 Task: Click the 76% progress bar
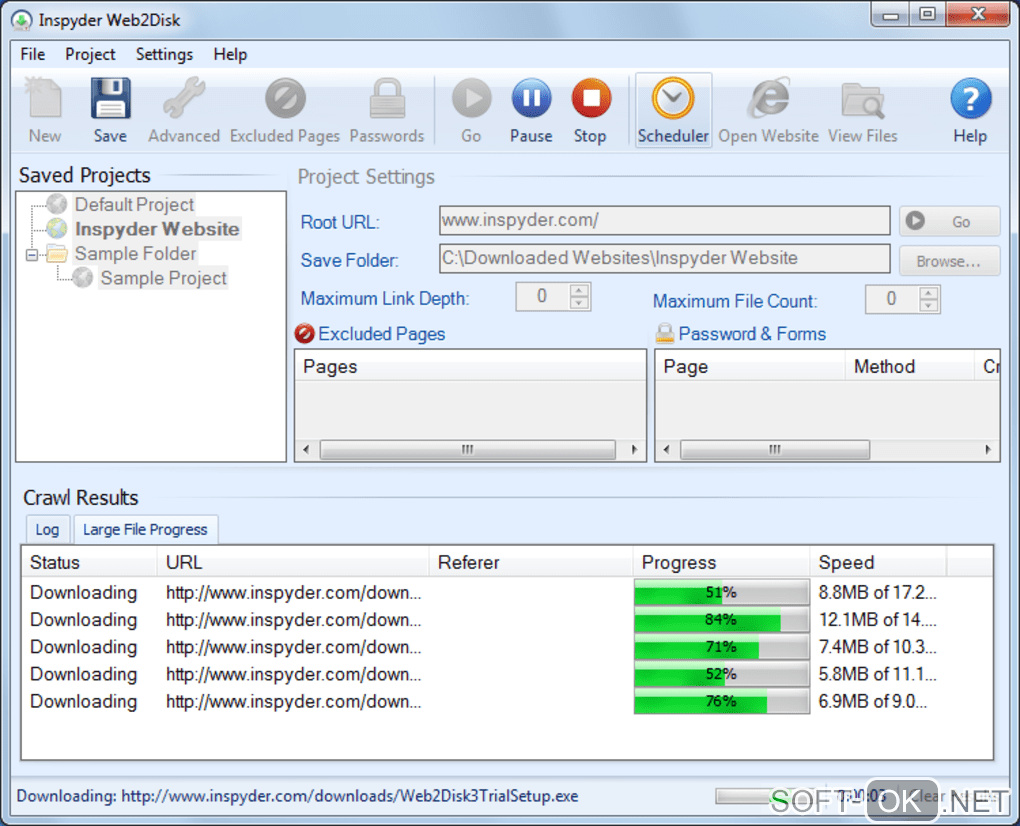pyautogui.click(x=721, y=702)
